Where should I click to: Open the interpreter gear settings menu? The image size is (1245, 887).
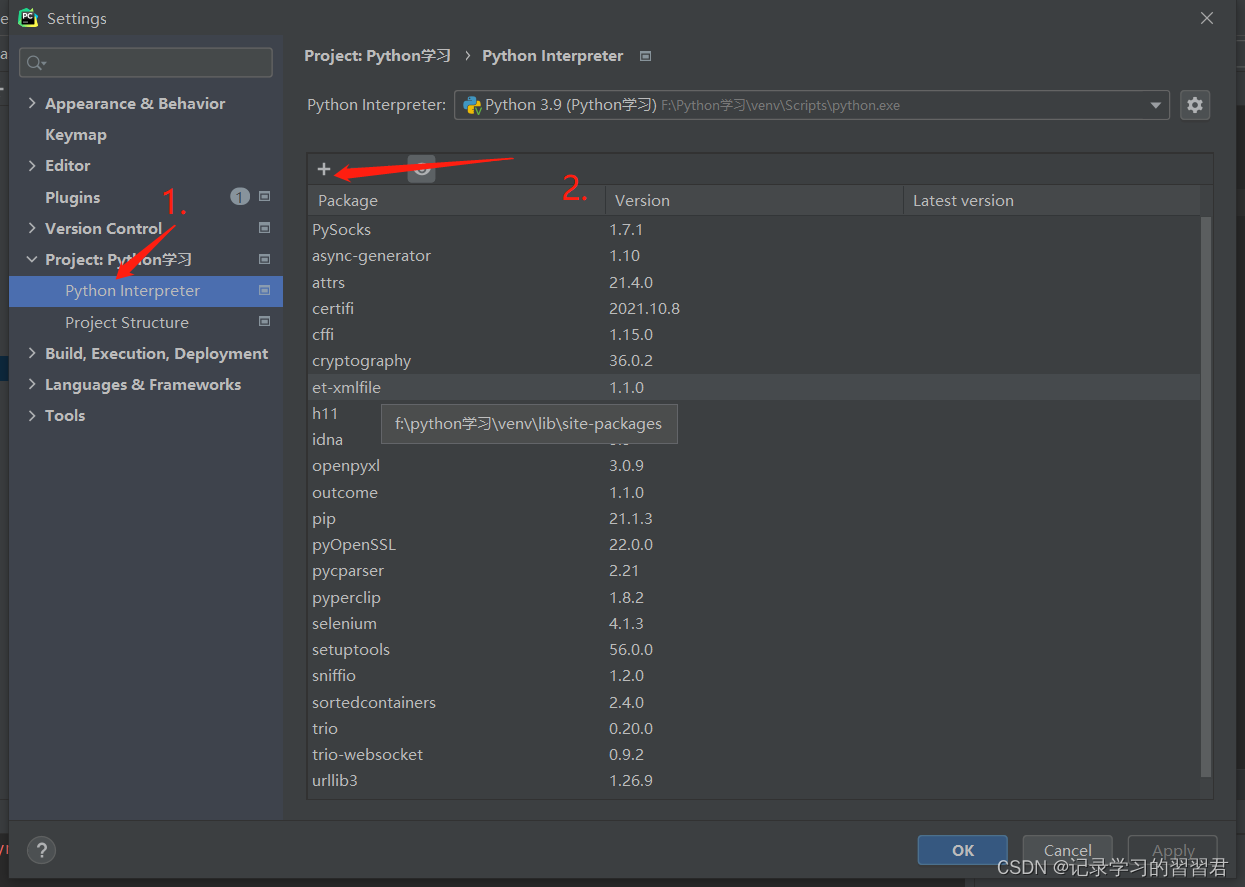coord(1195,105)
